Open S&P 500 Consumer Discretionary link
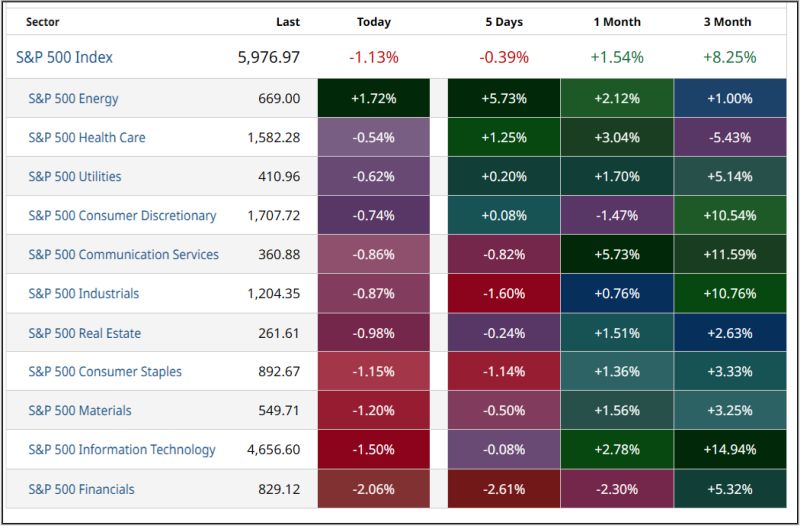The width and height of the screenshot is (800, 526). 122,216
